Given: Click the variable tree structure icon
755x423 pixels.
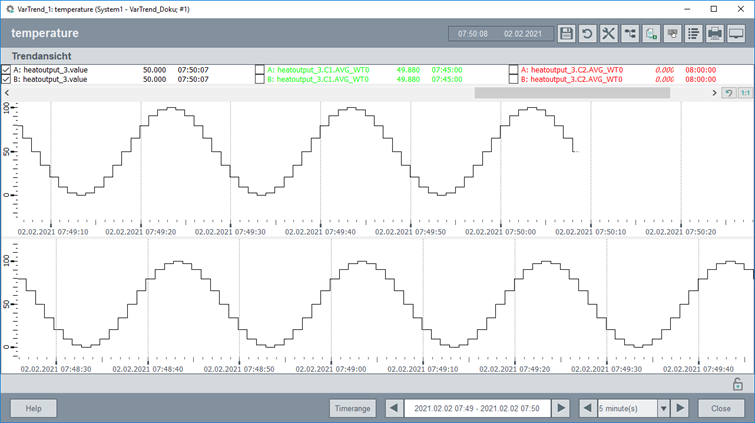Looking at the screenshot, I should tap(630, 33).
